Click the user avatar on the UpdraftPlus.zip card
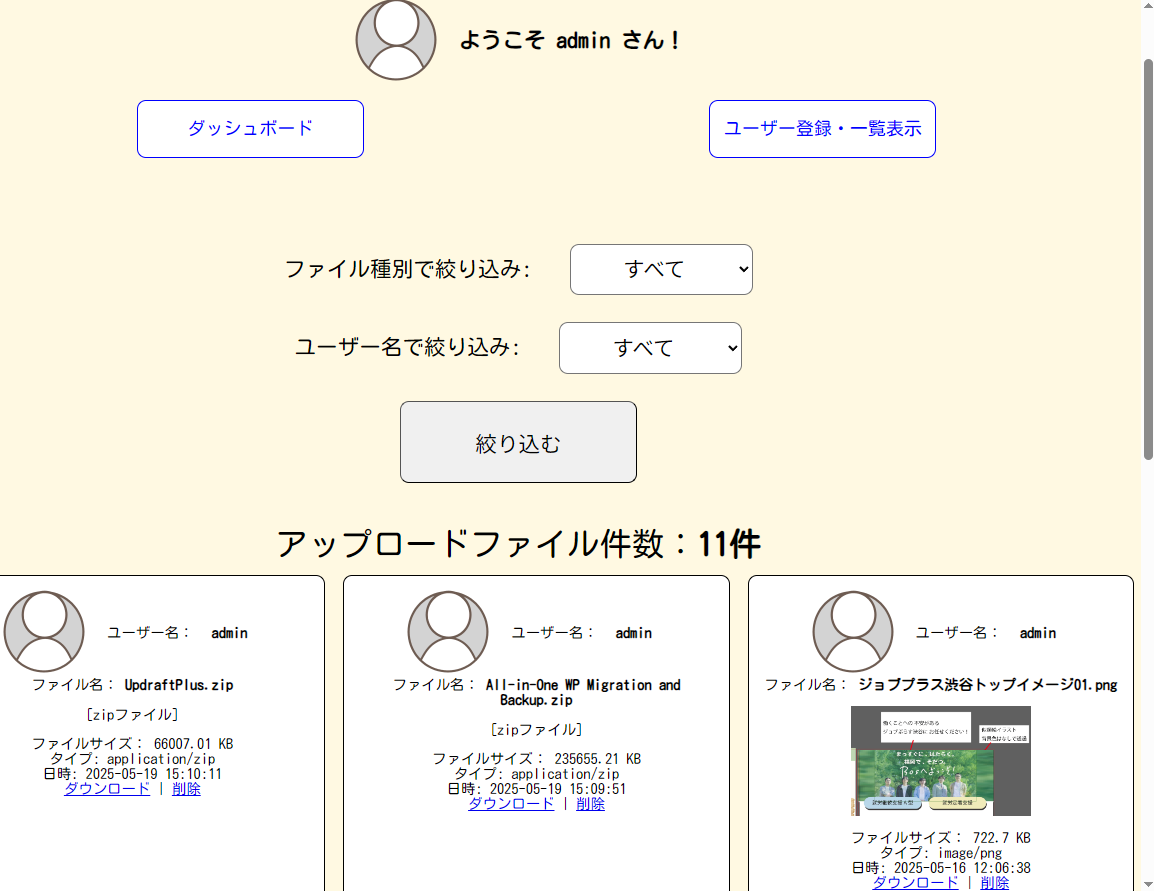 pos(44,631)
